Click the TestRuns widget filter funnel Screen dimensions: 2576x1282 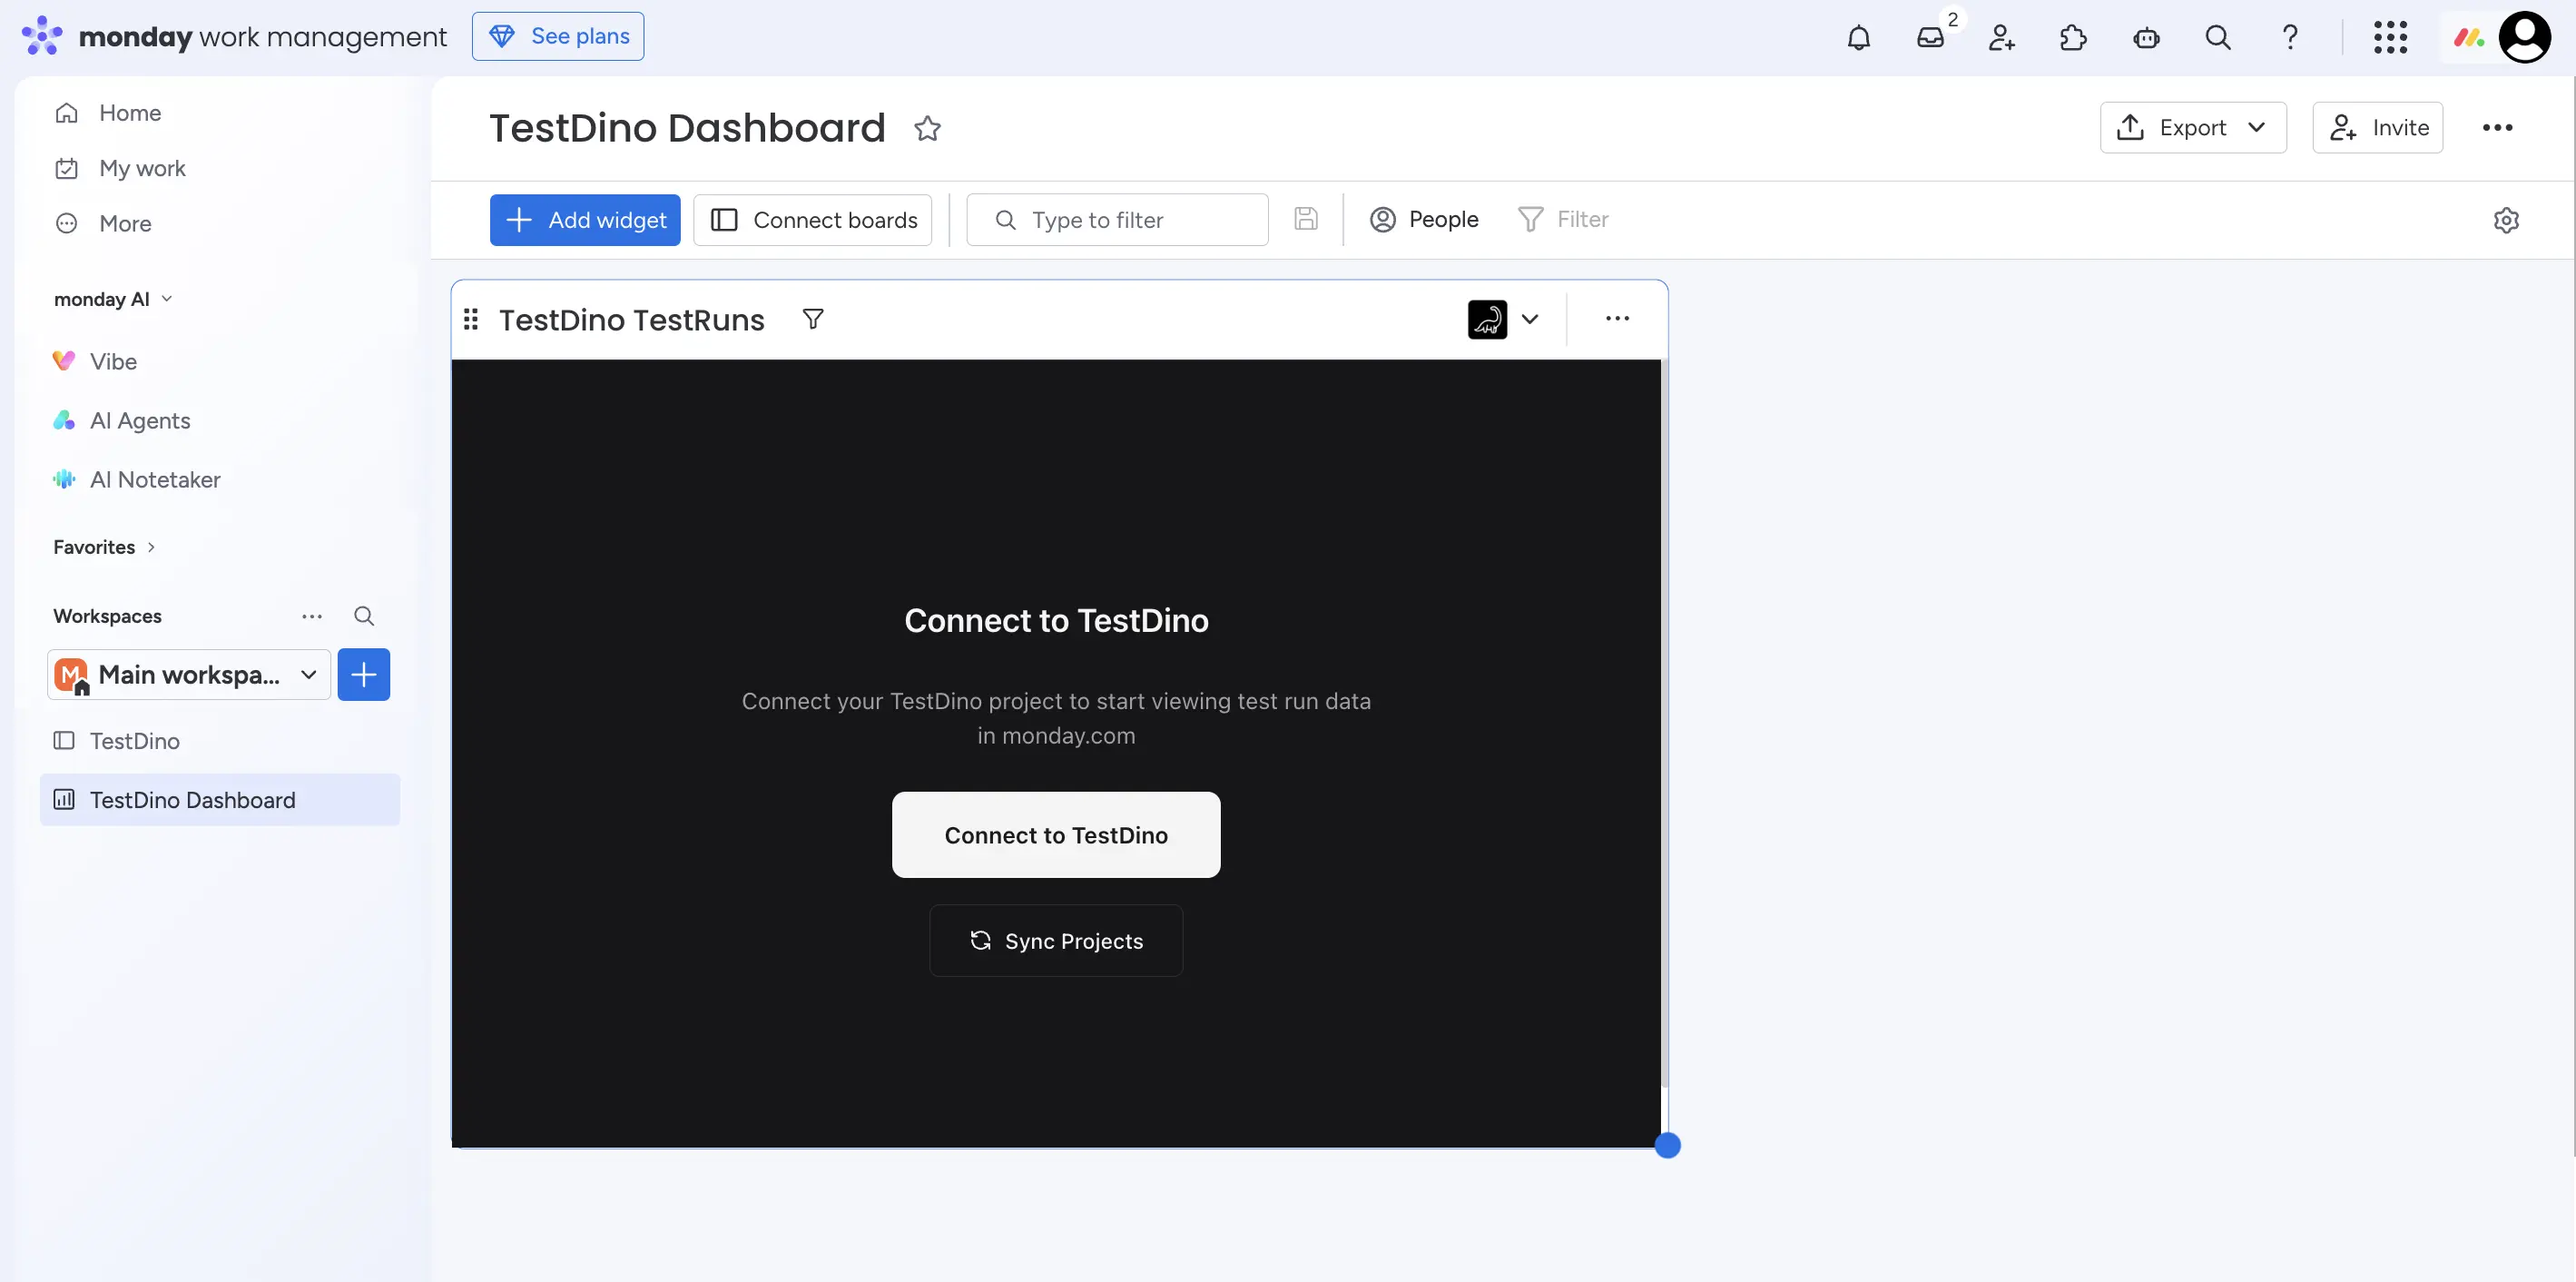click(x=813, y=319)
